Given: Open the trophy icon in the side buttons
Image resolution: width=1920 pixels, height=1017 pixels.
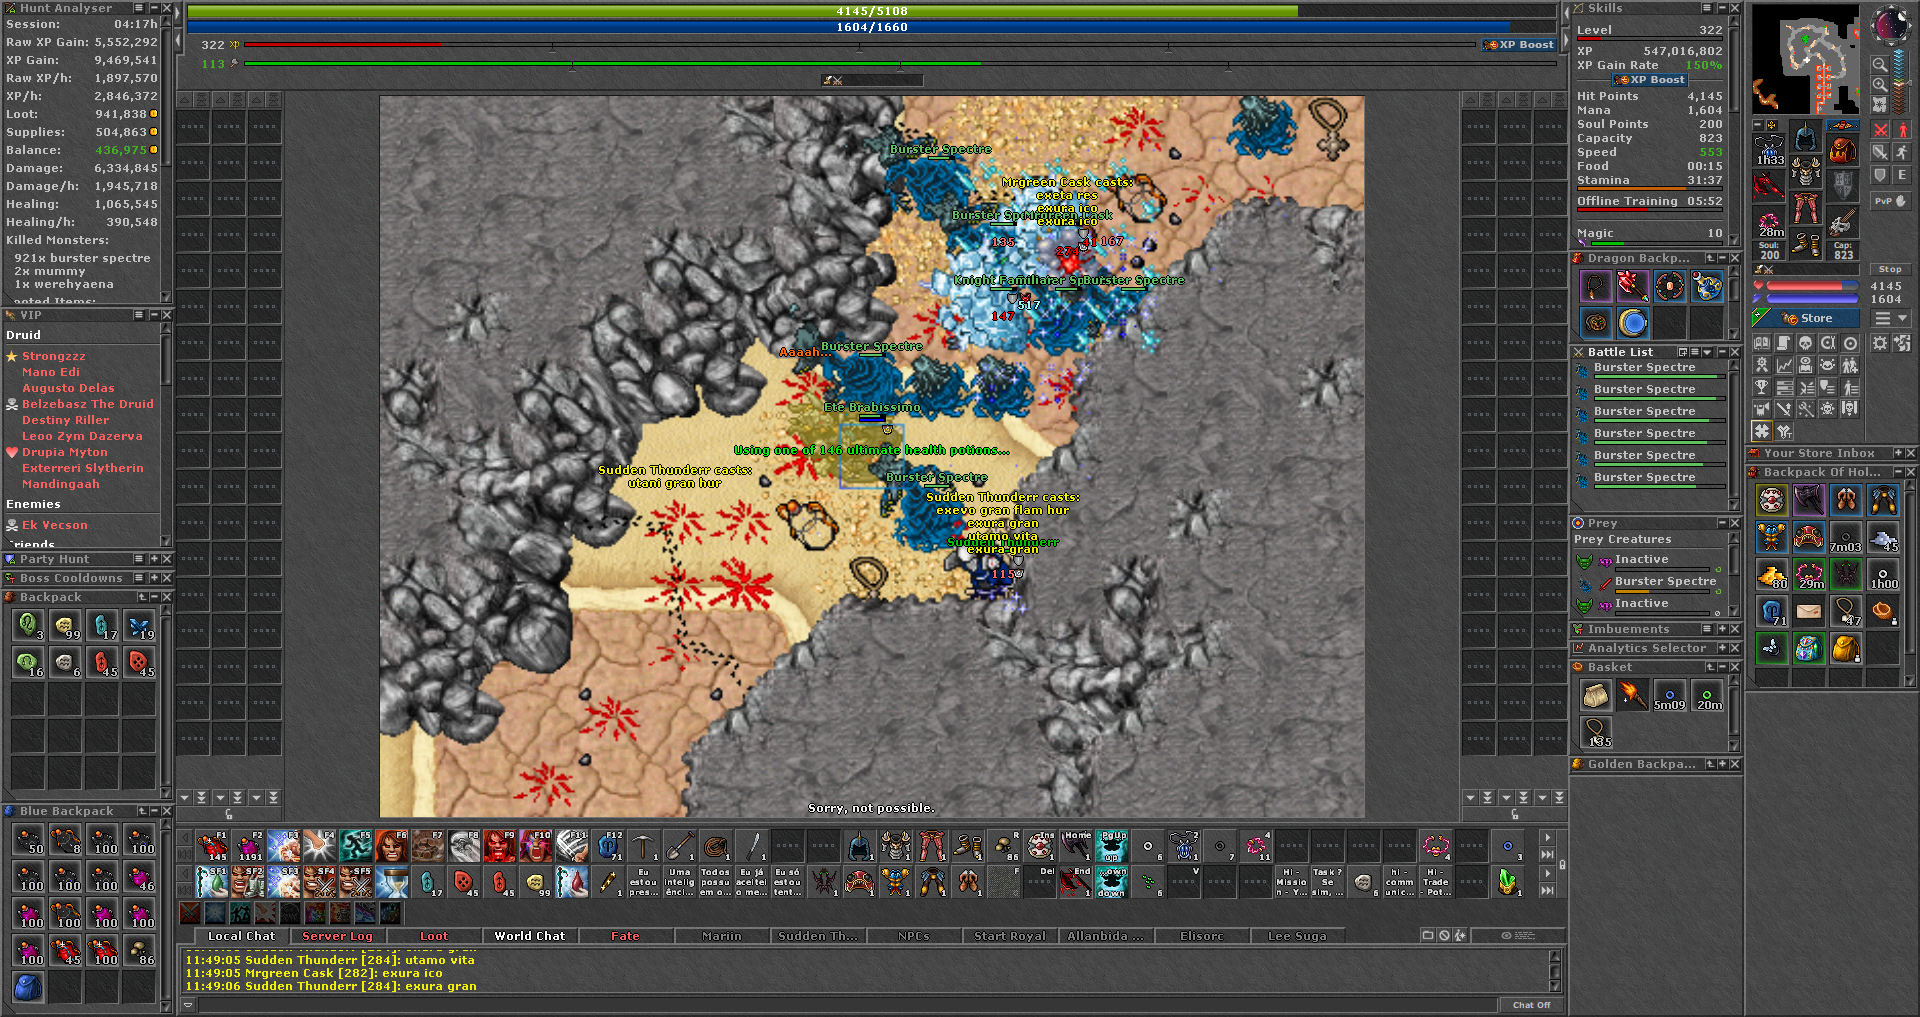Looking at the screenshot, I should click(x=1762, y=387).
